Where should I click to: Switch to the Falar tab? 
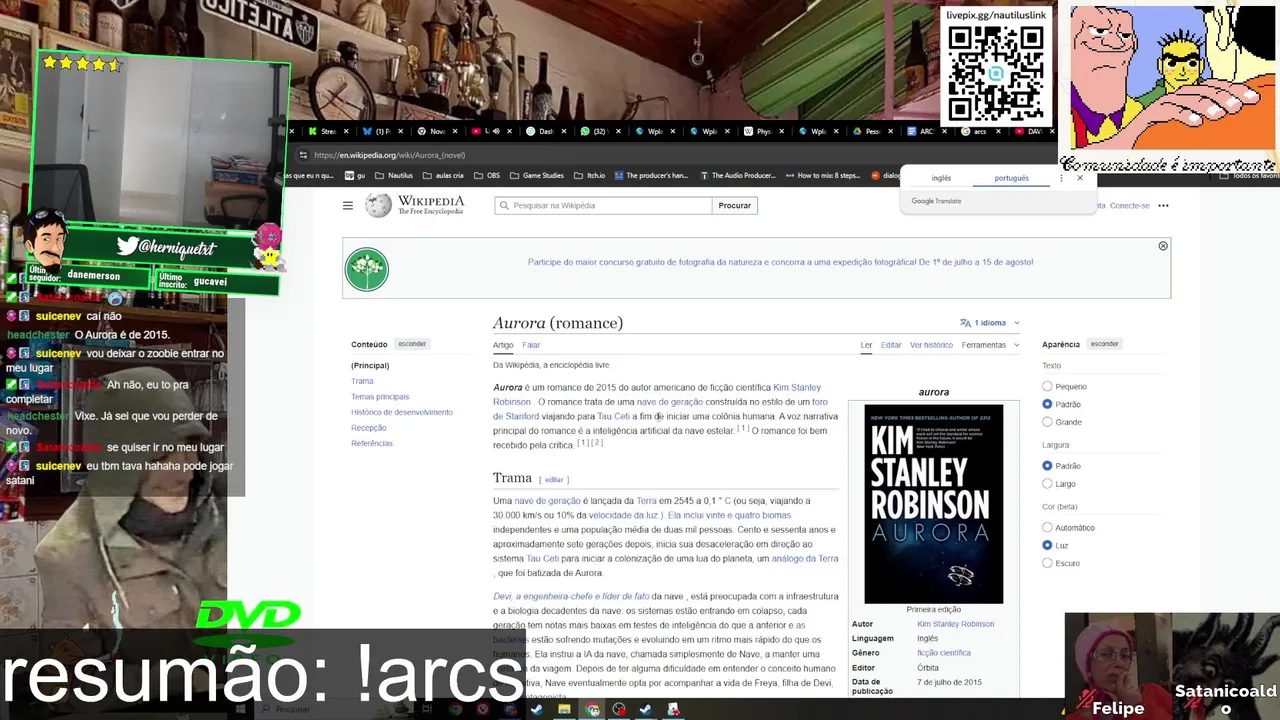tap(531, 345)
